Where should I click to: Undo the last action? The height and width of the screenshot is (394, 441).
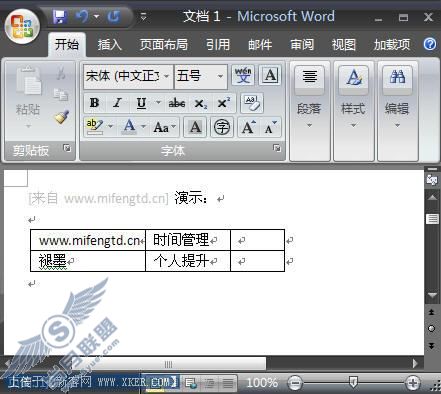point(82,16)
